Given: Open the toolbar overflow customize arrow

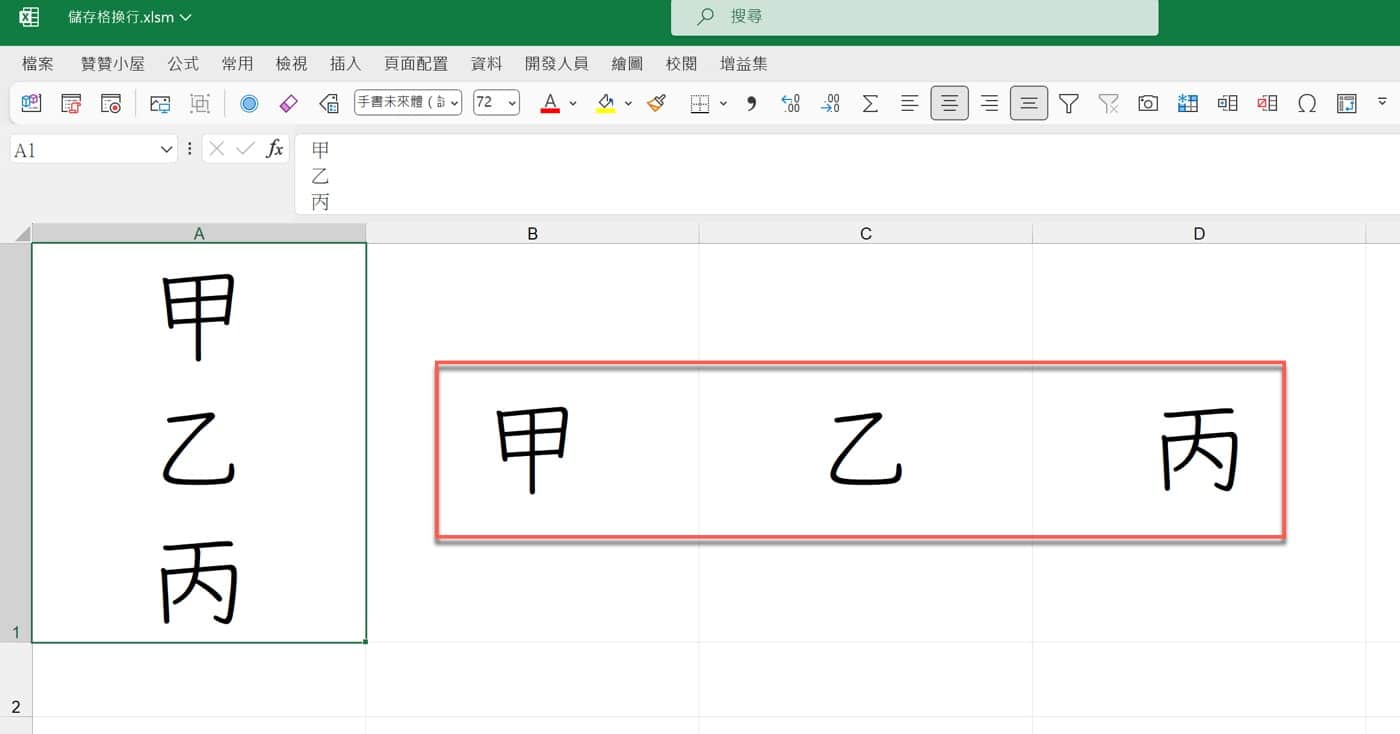Looking at the screenshot, I should [1383, 101].
